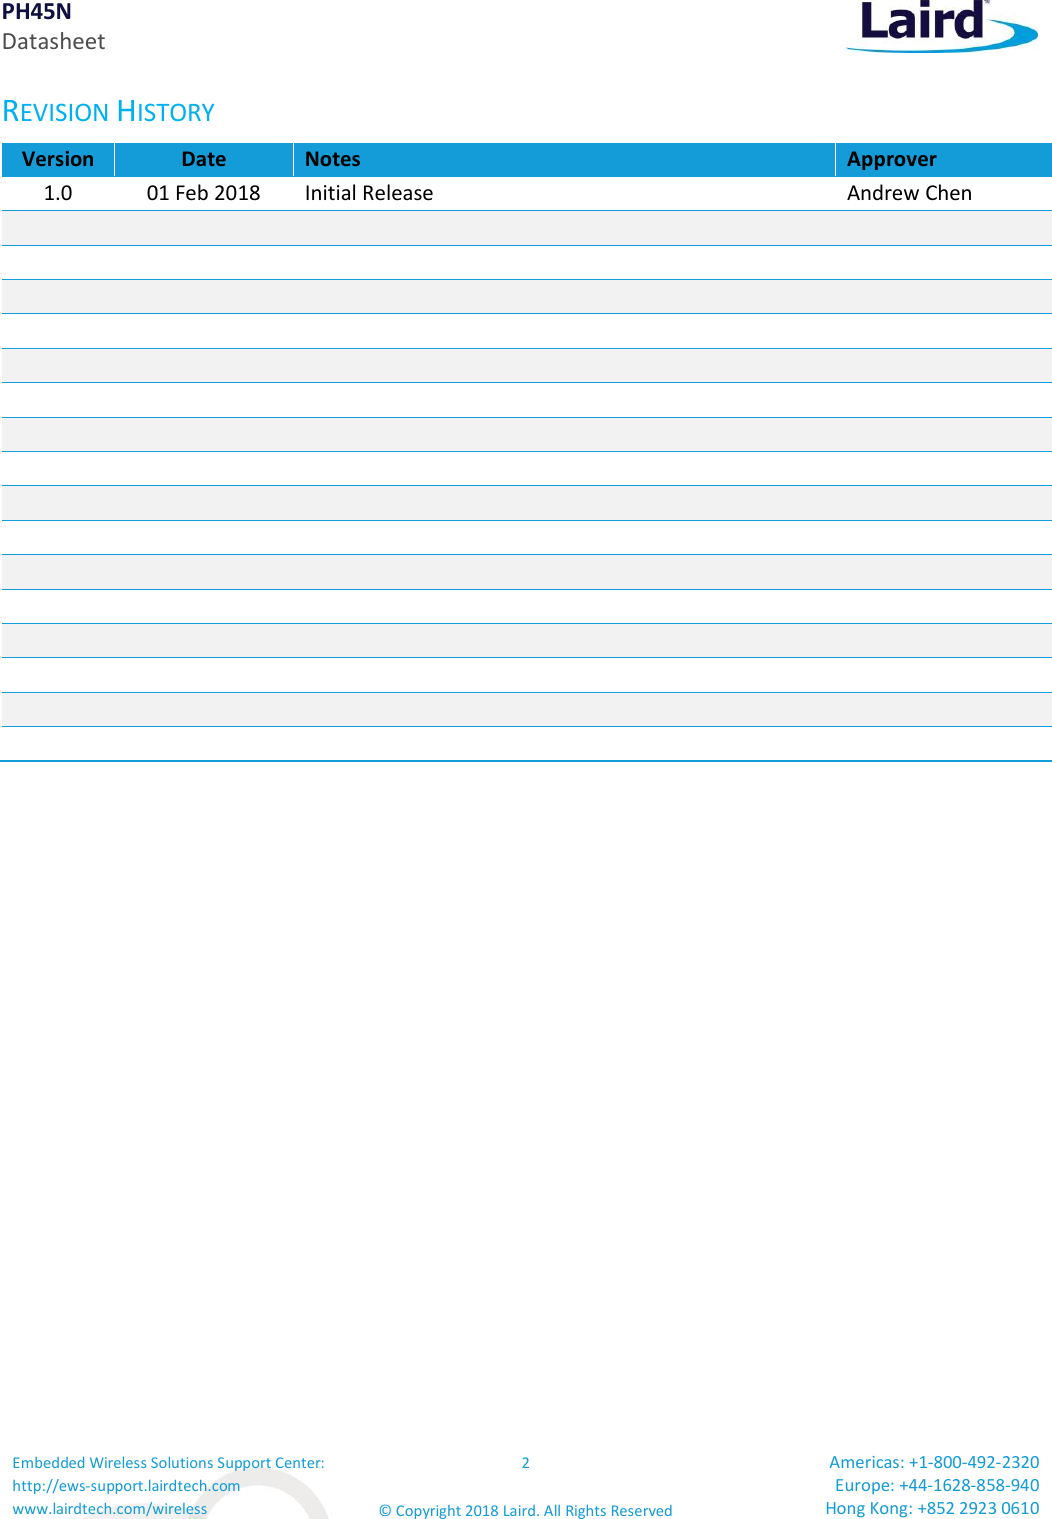The width and height of the screenshot is (1052, 1519).
Task: Select the Approver column header
Action: tap(944, 160)
